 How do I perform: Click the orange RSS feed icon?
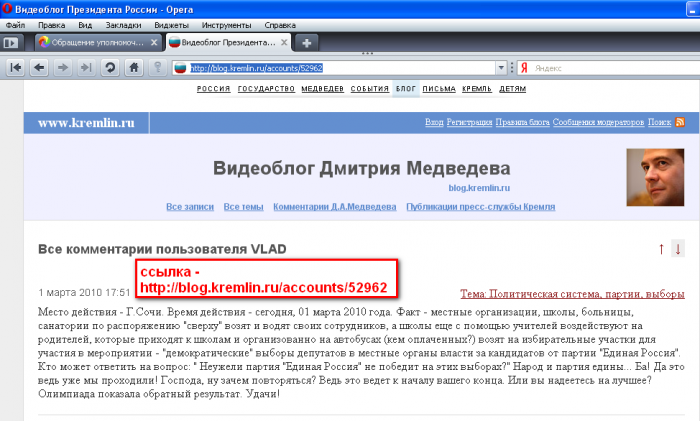pyautogui.click(x=680, y=122)
